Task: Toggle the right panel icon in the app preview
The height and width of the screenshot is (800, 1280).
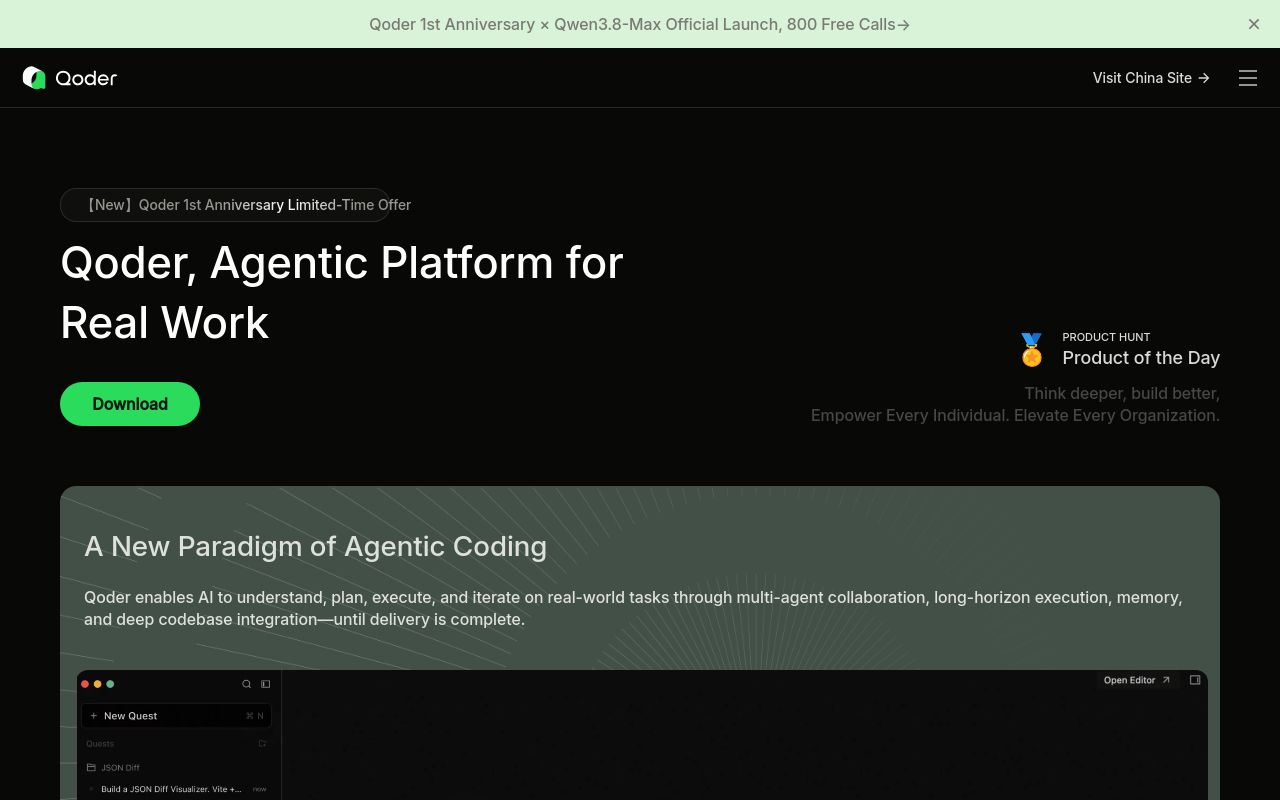Action: [1195, 680]
